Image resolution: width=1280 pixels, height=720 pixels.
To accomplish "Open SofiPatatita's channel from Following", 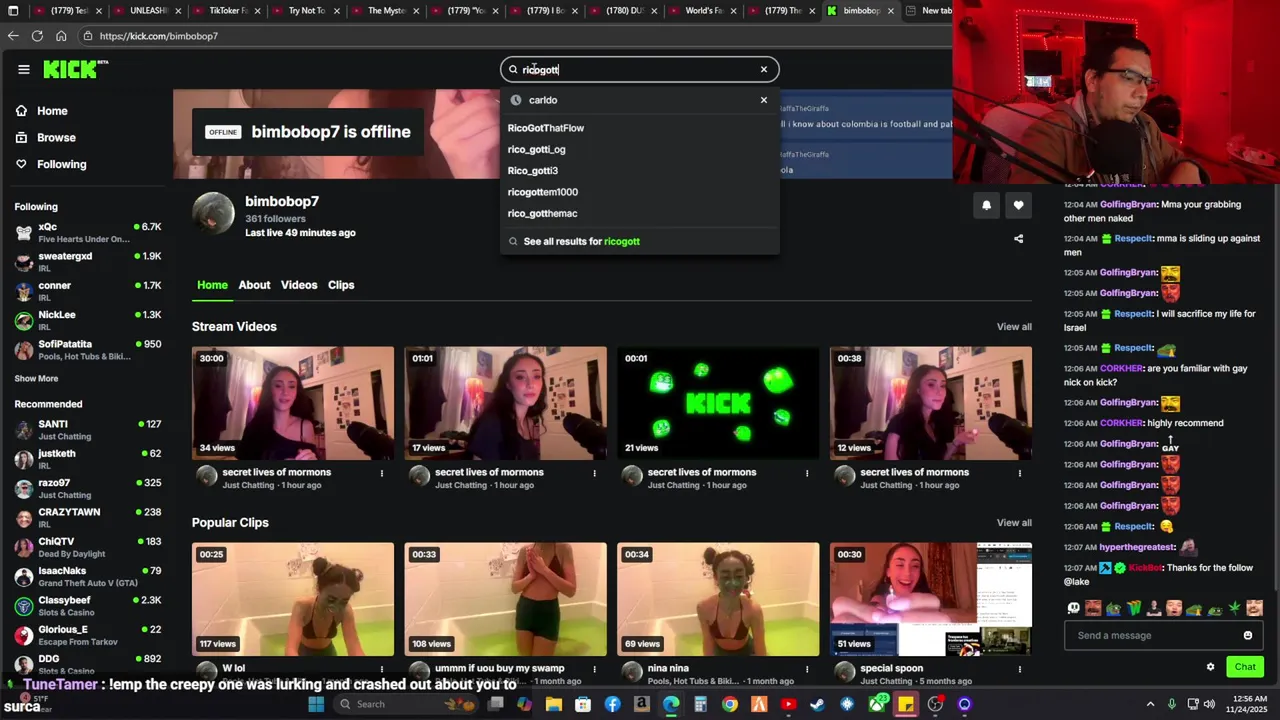I will (x=88, y=349).
